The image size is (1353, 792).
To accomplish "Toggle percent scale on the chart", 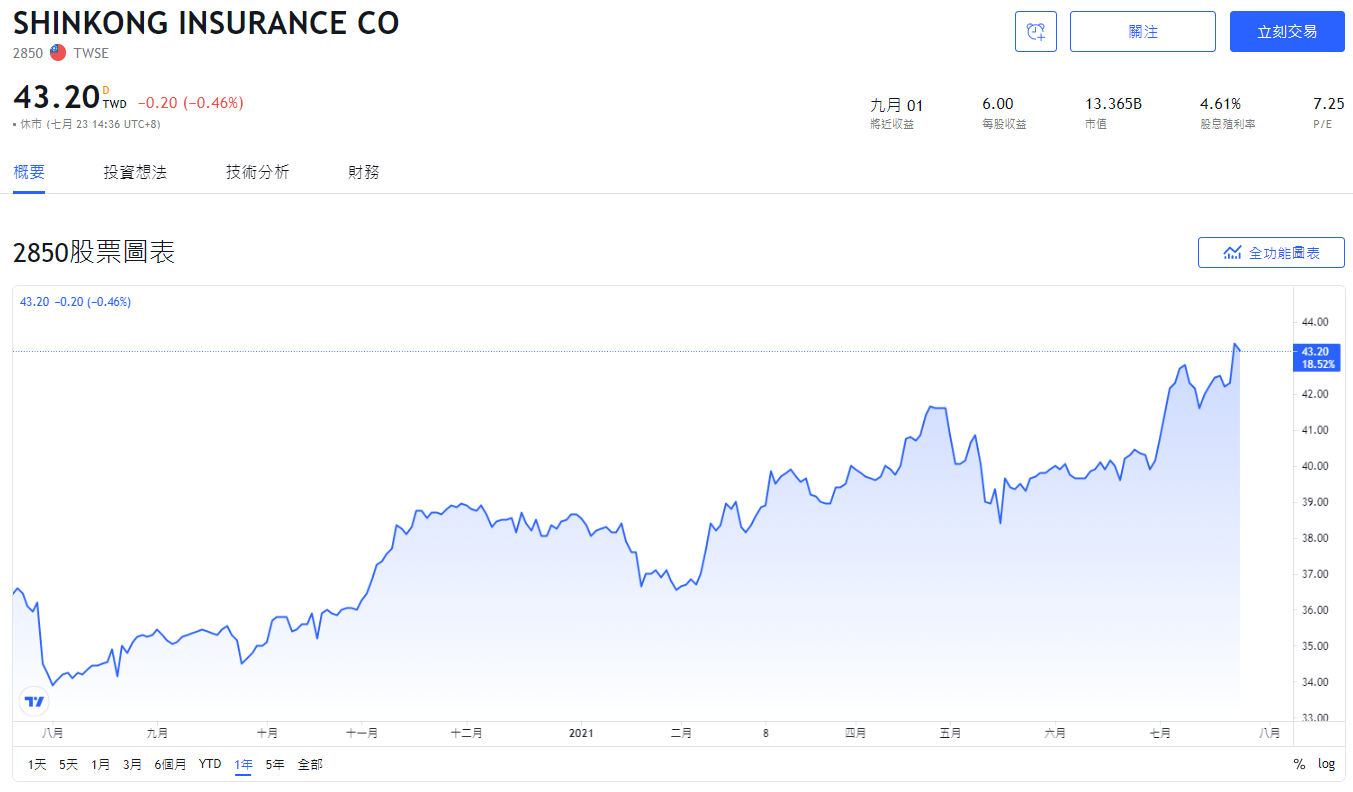I will point(1299,764).
